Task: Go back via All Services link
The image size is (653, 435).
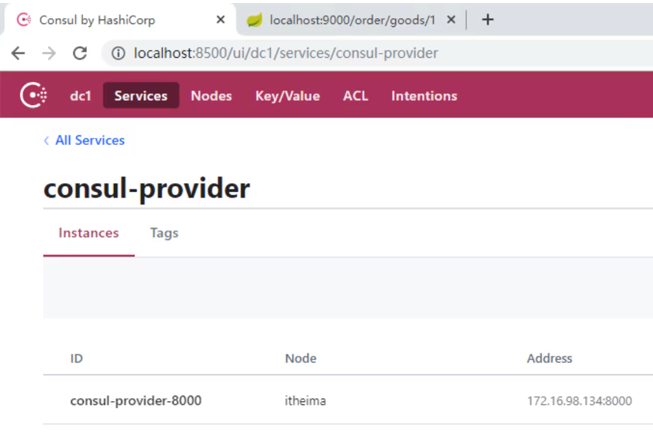Action: coord(85,140)
